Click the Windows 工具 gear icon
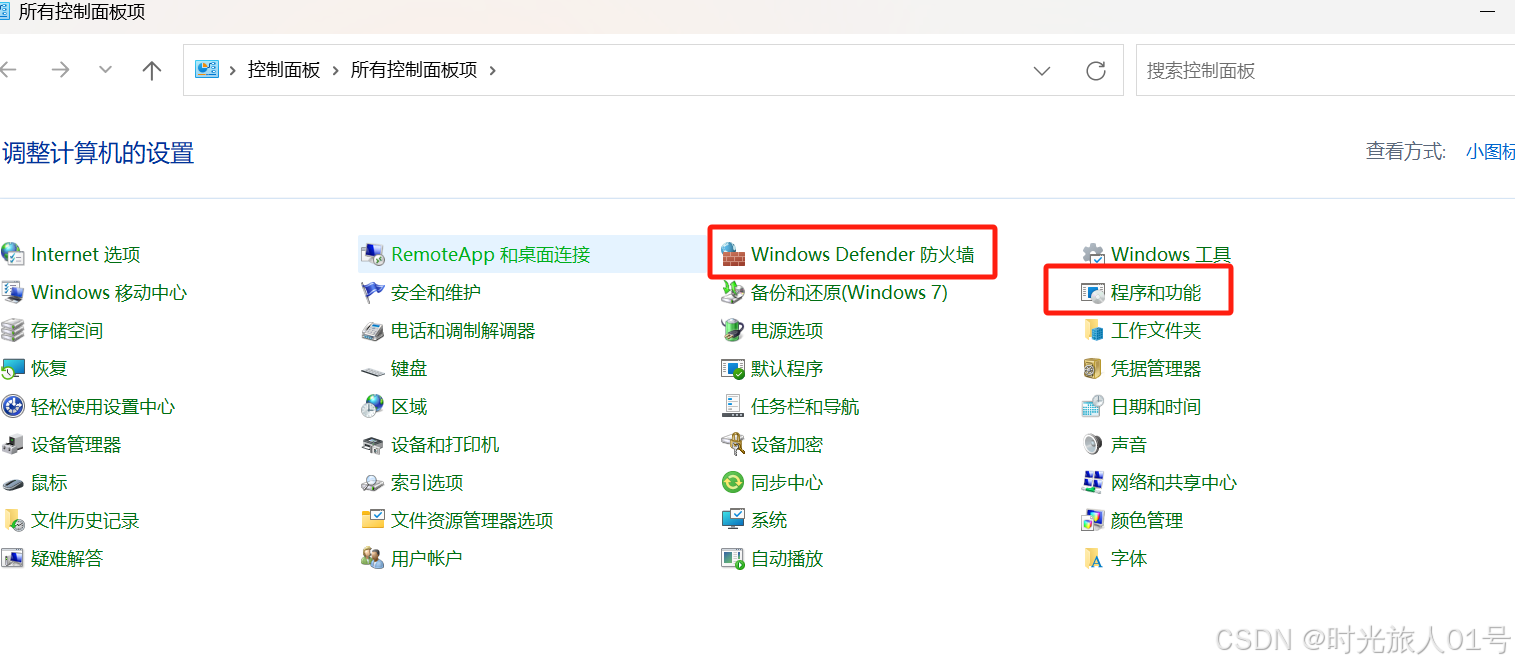The width and height of the screenshot is (1515, 666). click(x=1094, y=254)
